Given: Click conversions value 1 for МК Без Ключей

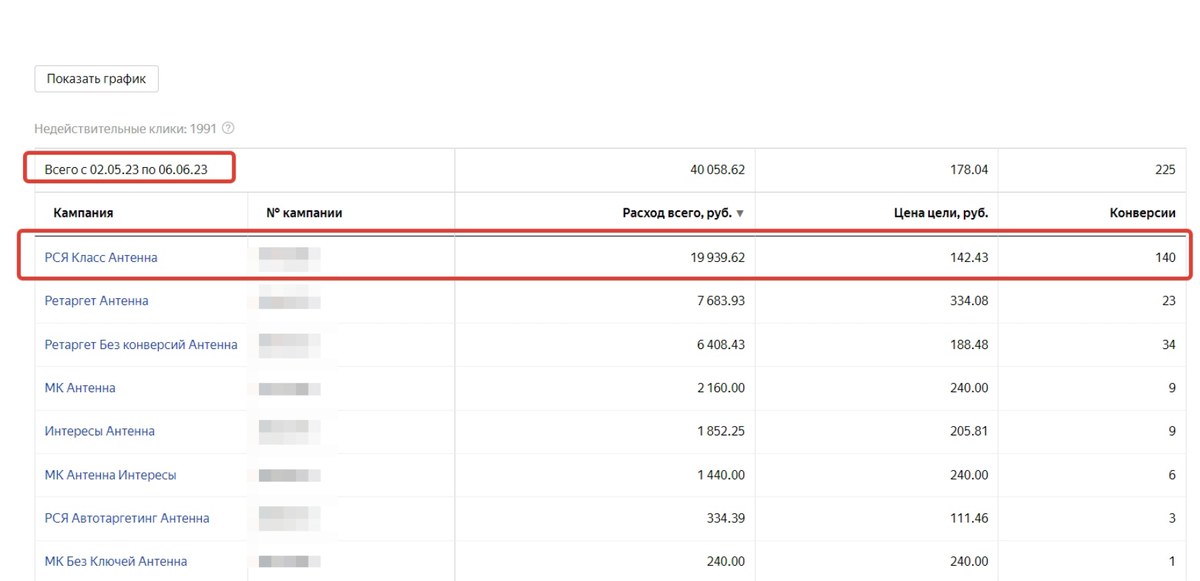Looking at the screenshot, I should click(x=1172, y=561).
